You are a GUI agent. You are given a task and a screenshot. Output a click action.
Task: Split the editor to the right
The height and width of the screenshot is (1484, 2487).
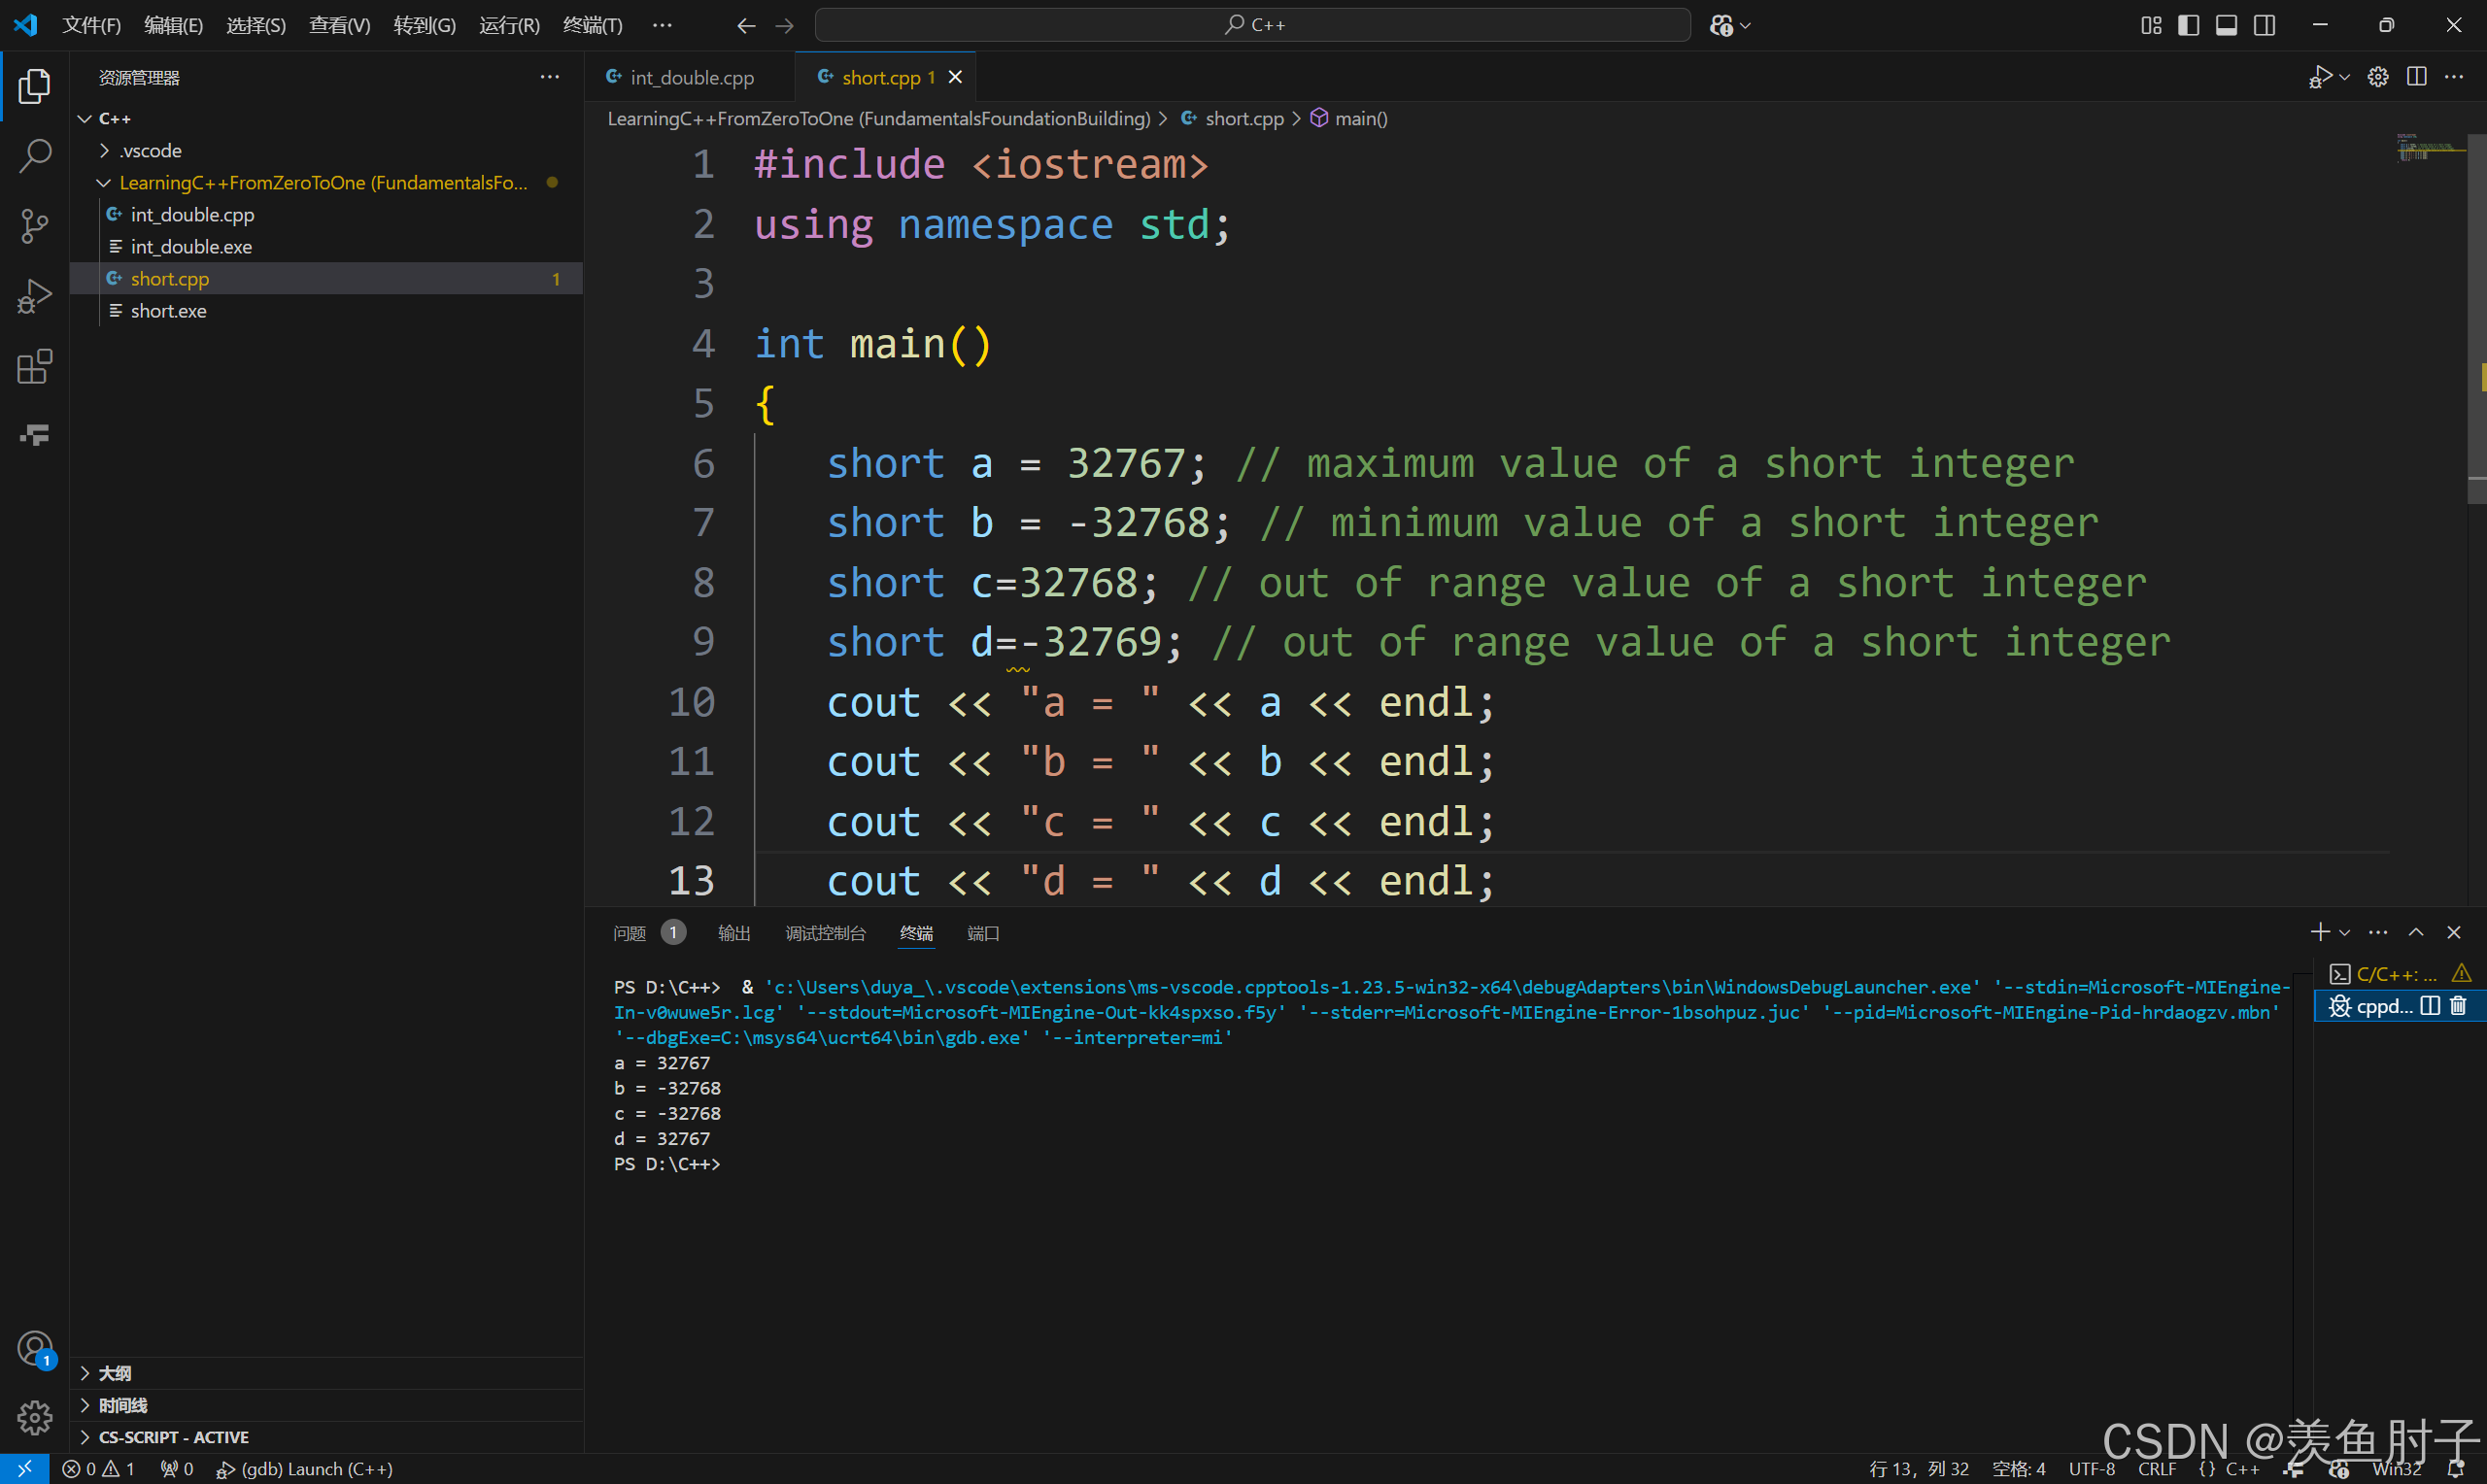point(2416,77)
